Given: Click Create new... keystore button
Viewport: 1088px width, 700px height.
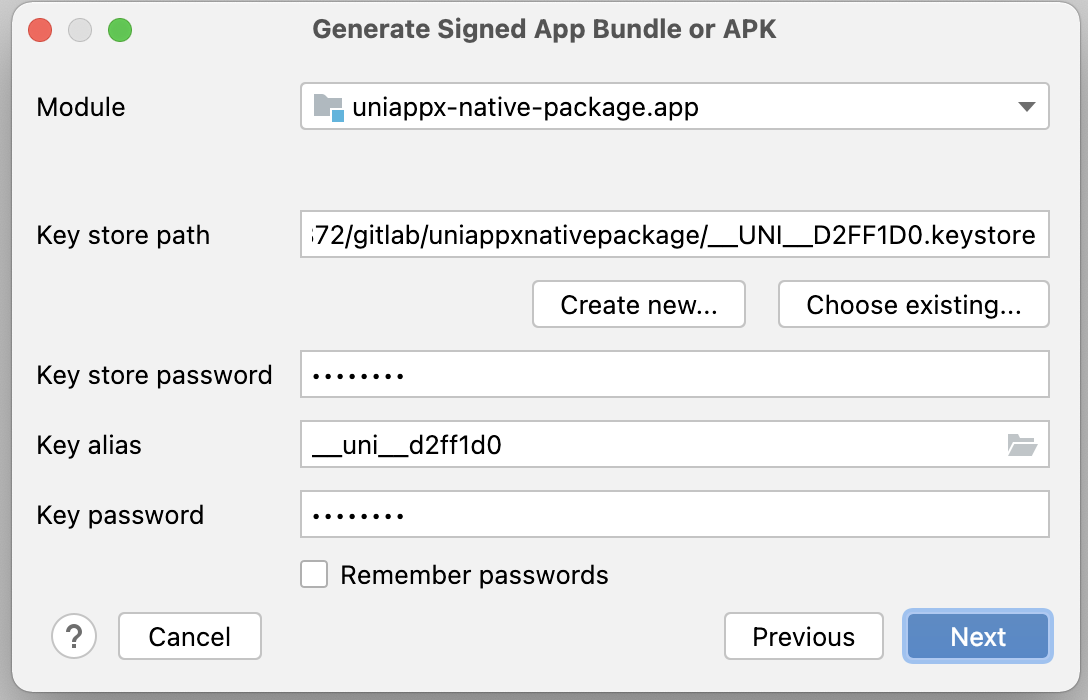Looking at the screenshot, I should pos(638,304).
